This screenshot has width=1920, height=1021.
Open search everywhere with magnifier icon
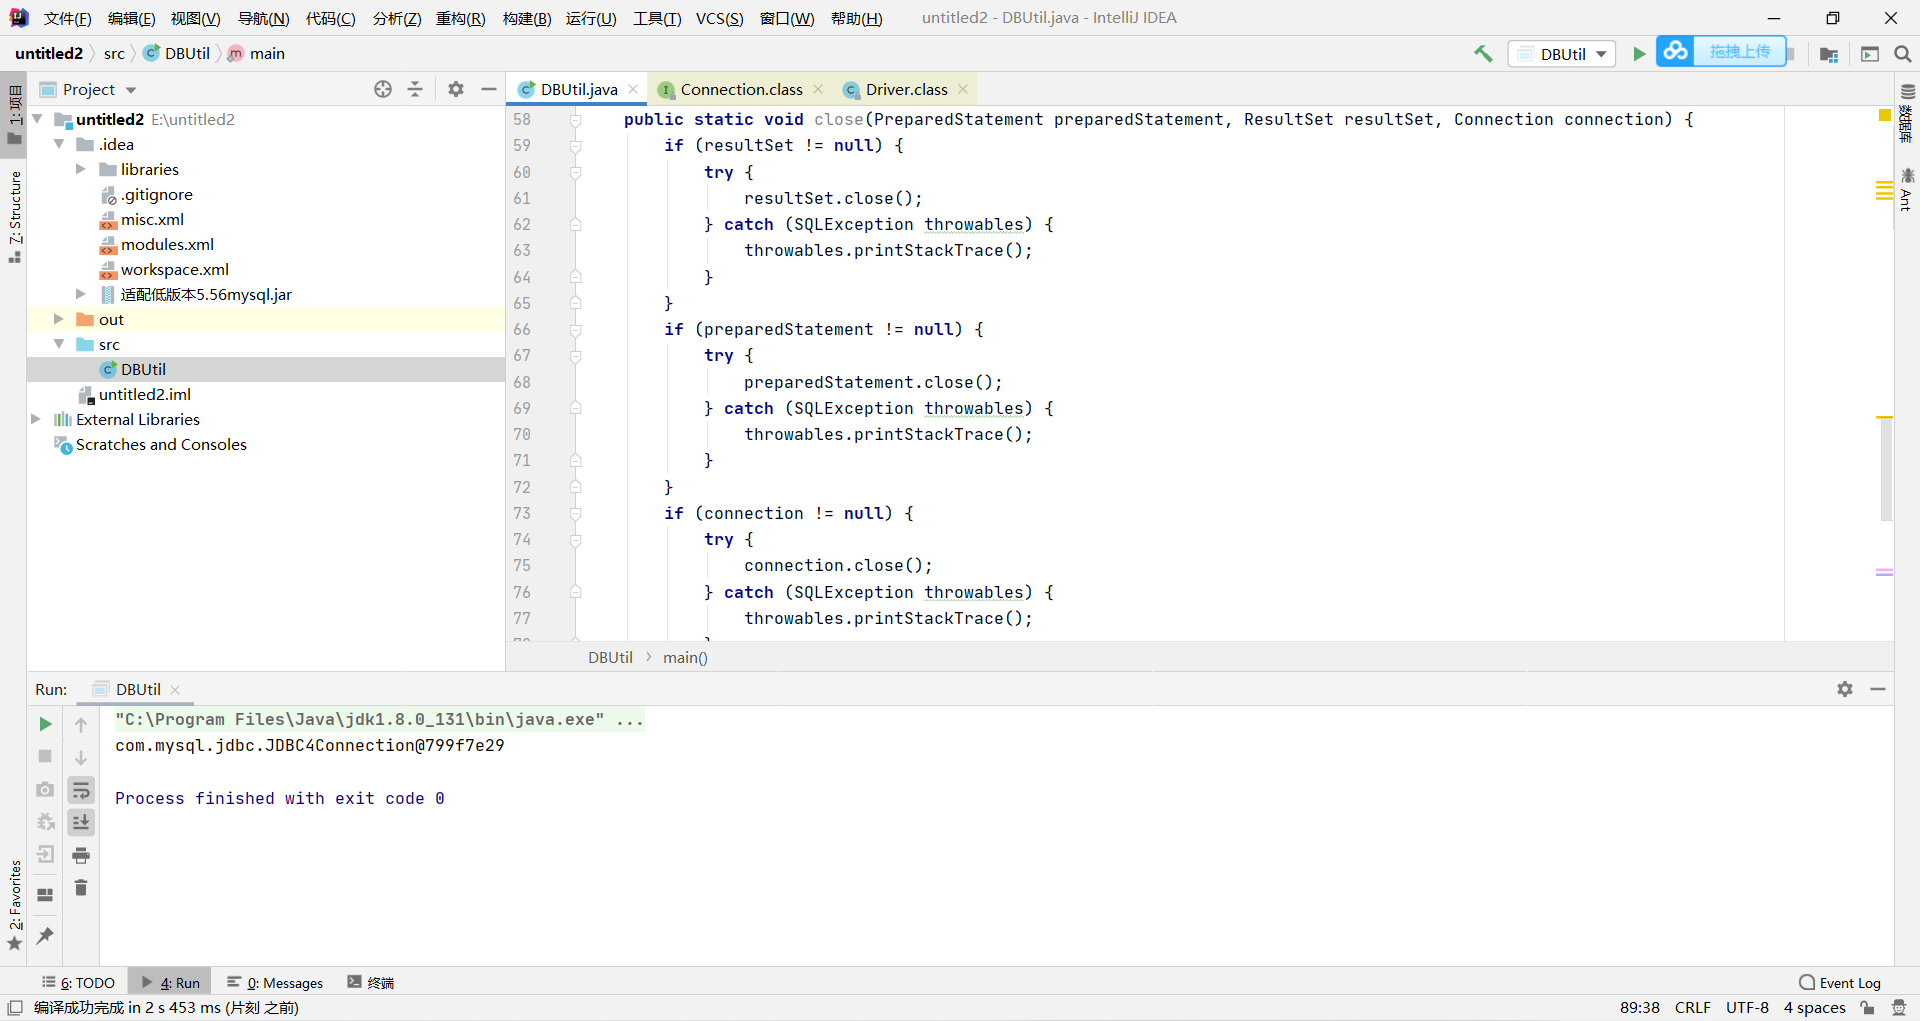coord(1903,53)
